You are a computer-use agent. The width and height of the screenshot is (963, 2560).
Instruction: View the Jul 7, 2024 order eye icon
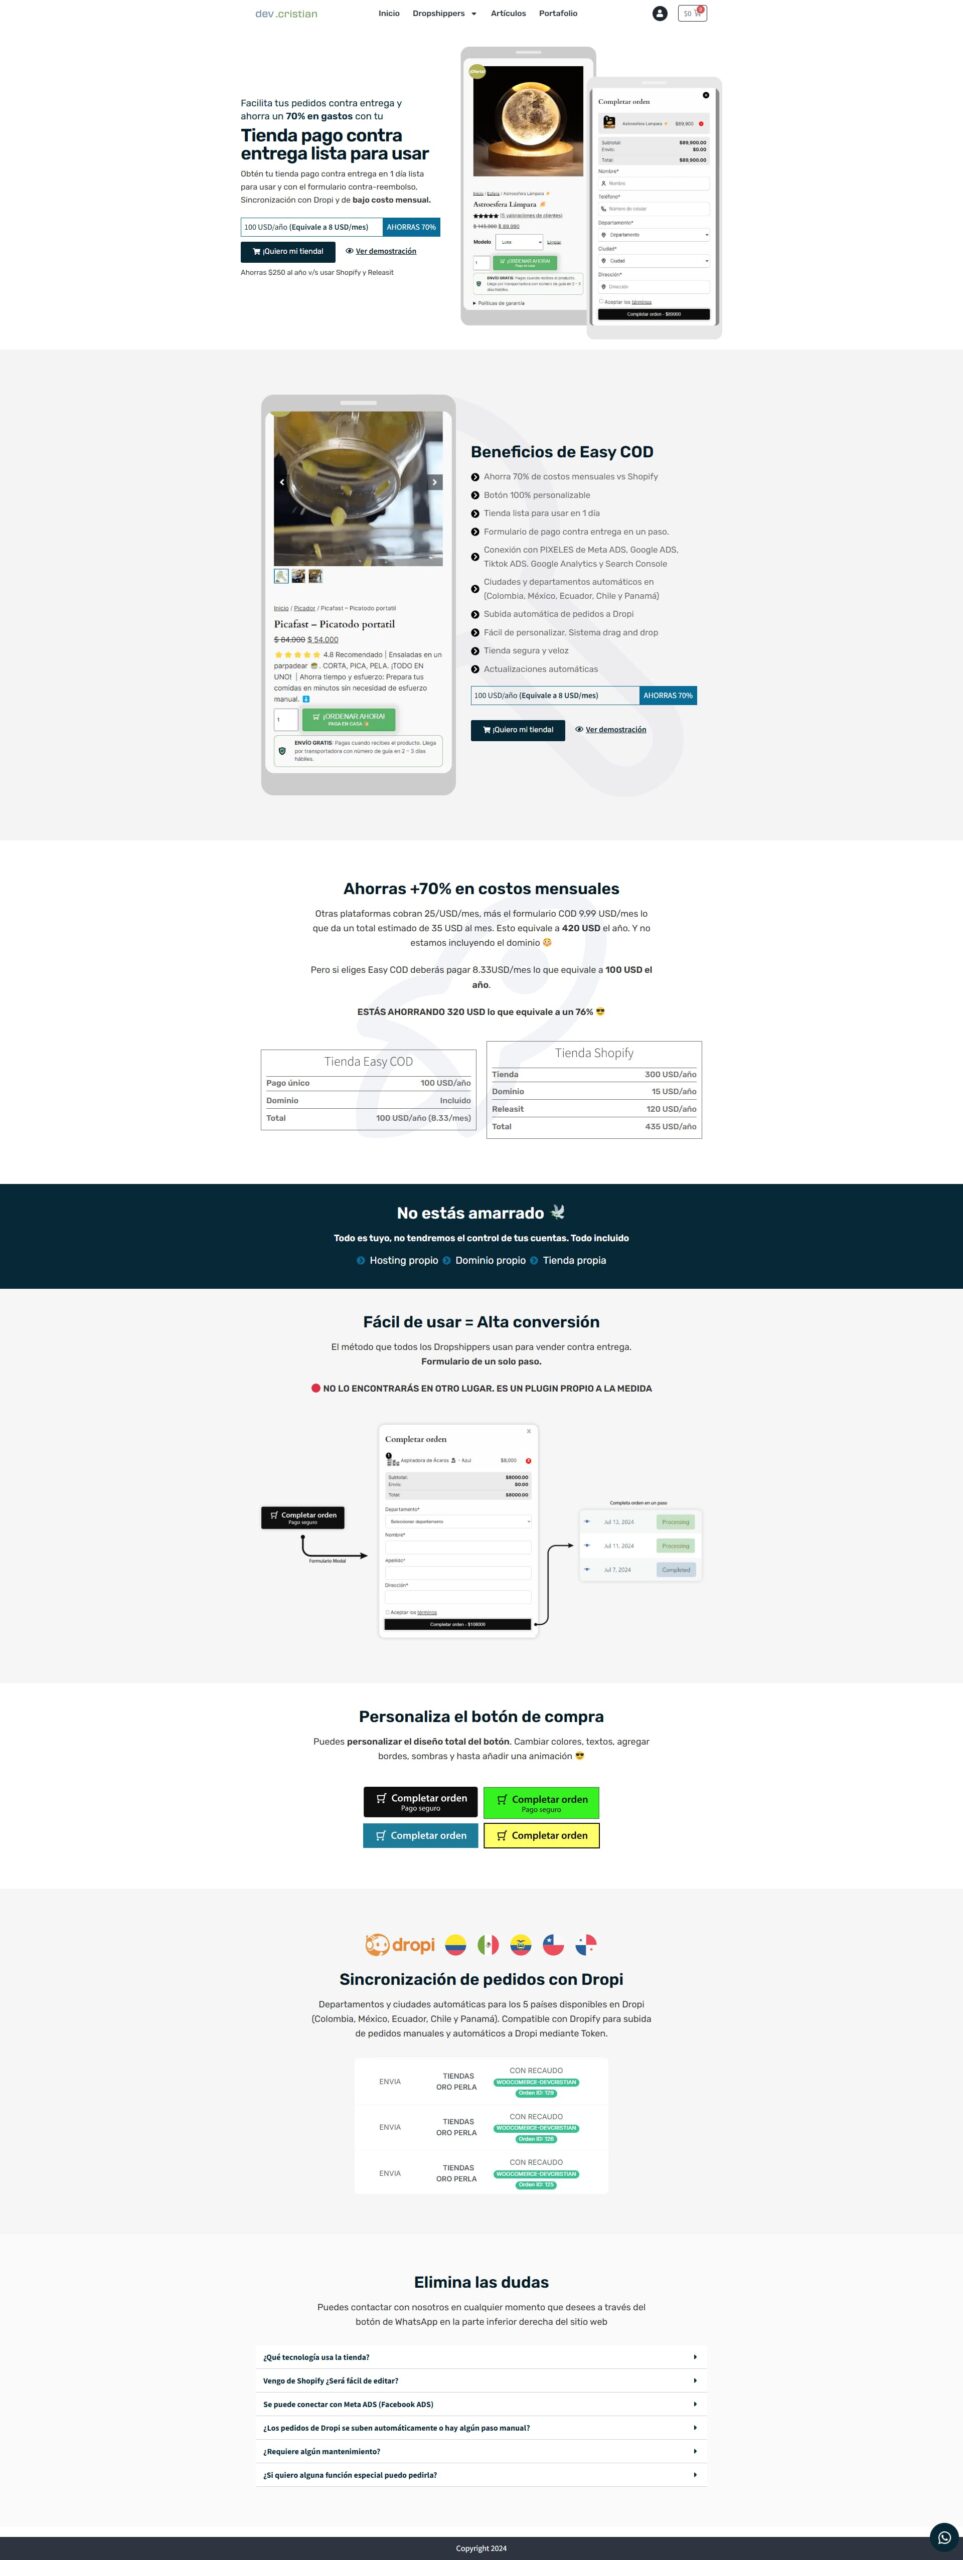pyautogui.click(x=587, y=1570)
